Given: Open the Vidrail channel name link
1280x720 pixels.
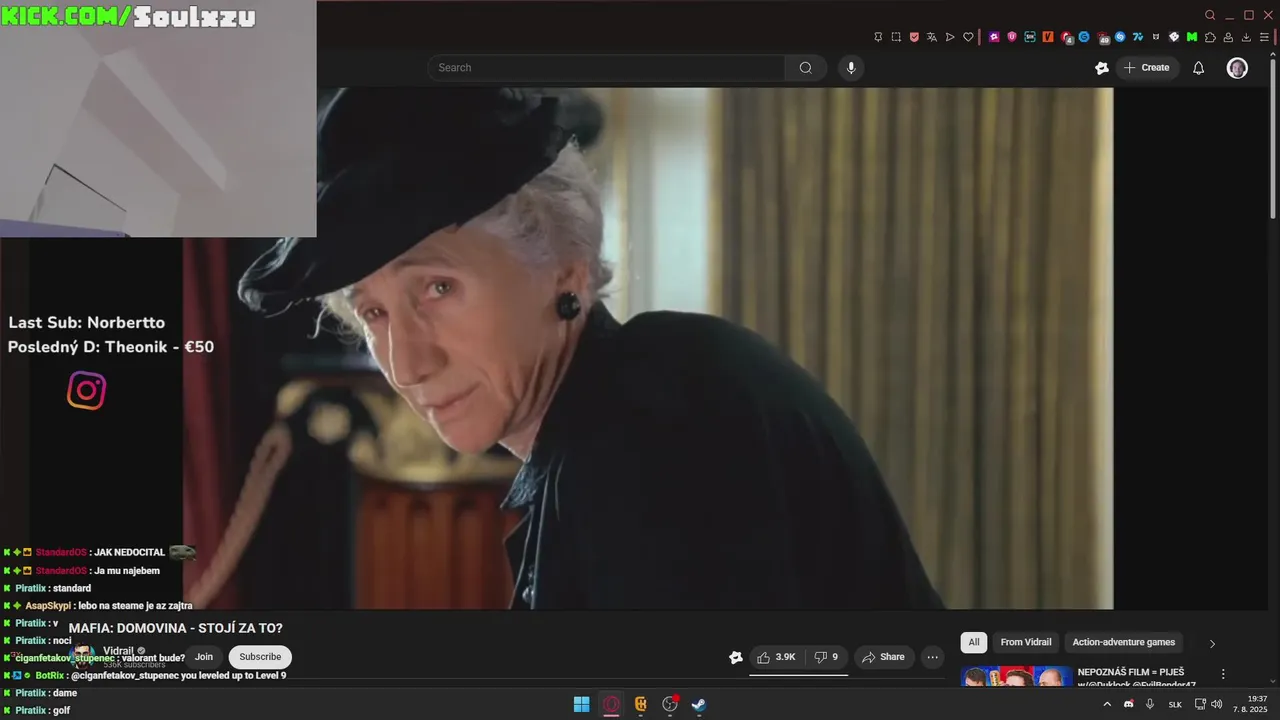Looking at the screenshot, I should (x=118, y=651).
